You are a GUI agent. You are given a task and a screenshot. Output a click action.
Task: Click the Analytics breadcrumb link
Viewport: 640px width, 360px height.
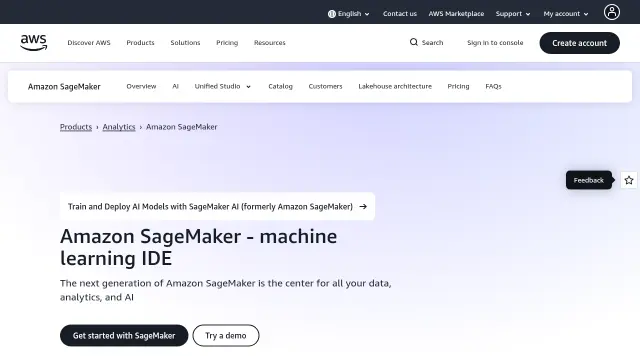pos(119,127)
